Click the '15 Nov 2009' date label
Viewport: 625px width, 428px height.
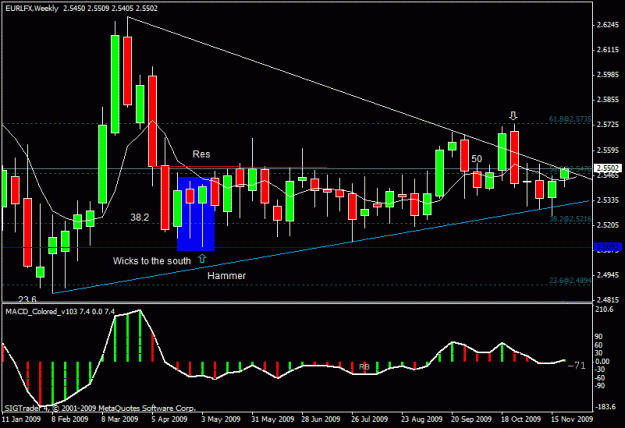(572, 419)
